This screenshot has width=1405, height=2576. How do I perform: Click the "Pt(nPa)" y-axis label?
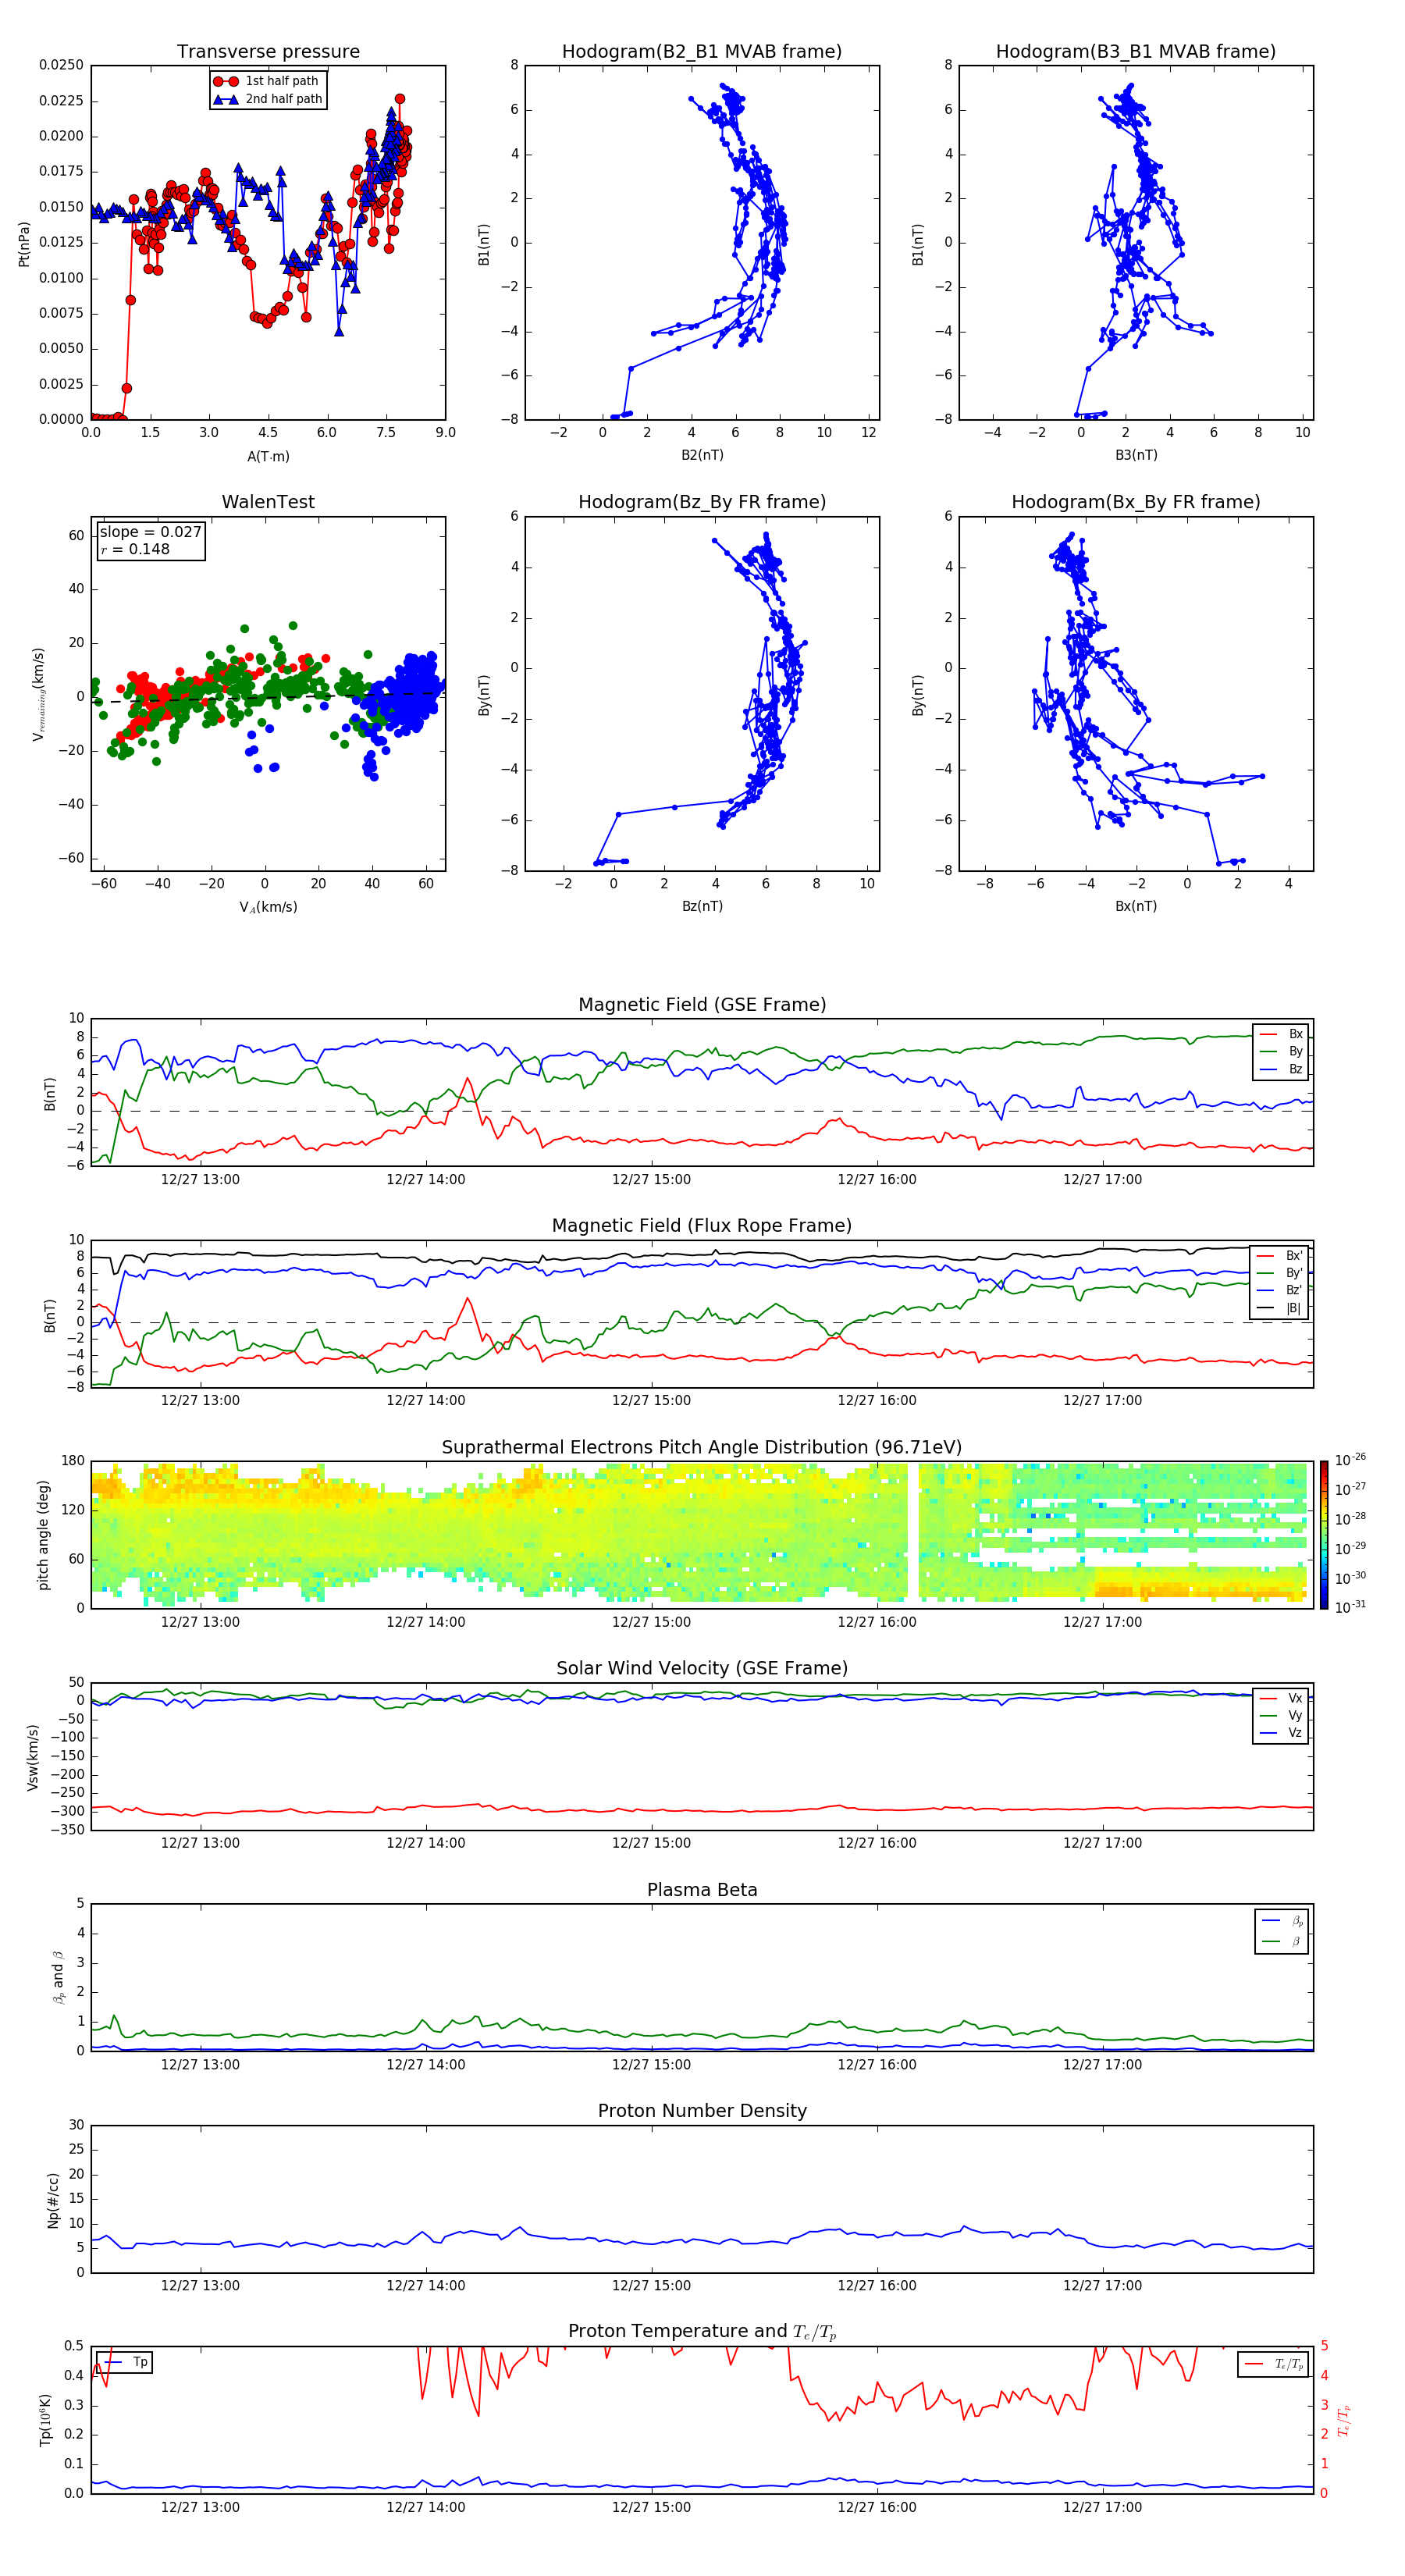click(x=24, y=244)
